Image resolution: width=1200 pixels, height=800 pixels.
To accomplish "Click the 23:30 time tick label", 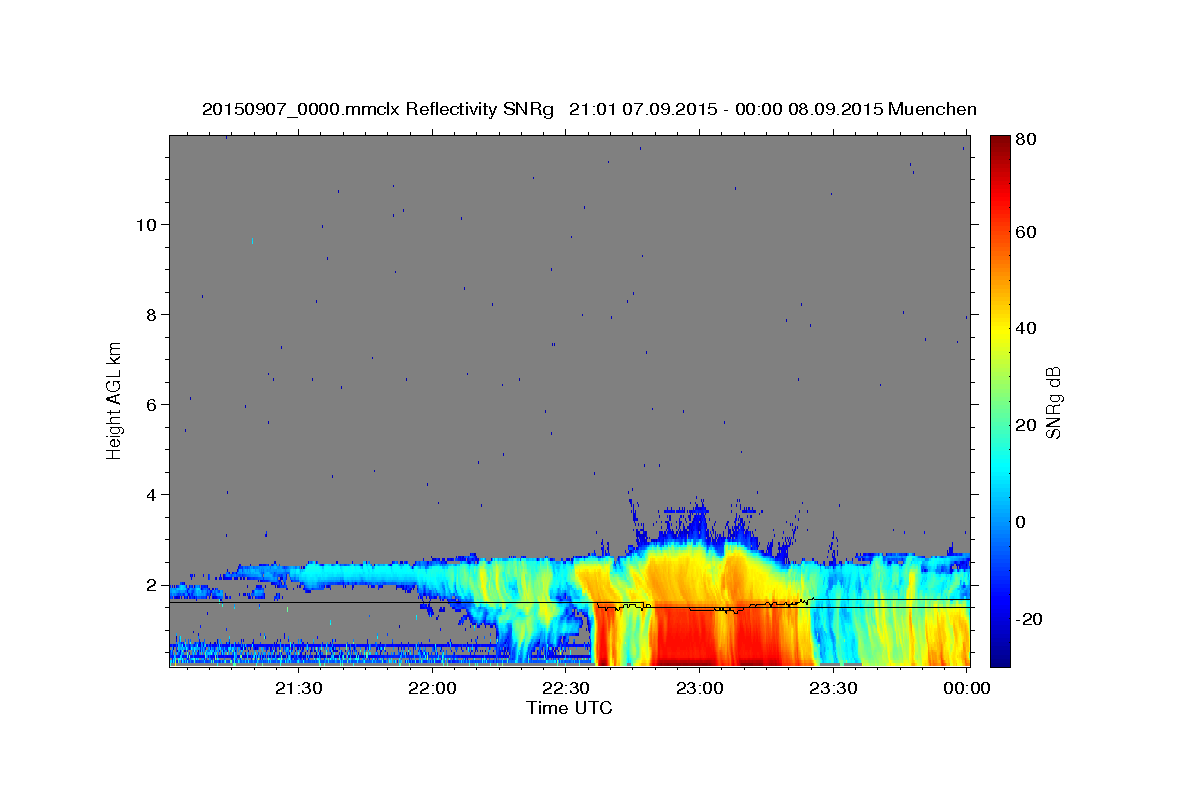I will 833,689.
